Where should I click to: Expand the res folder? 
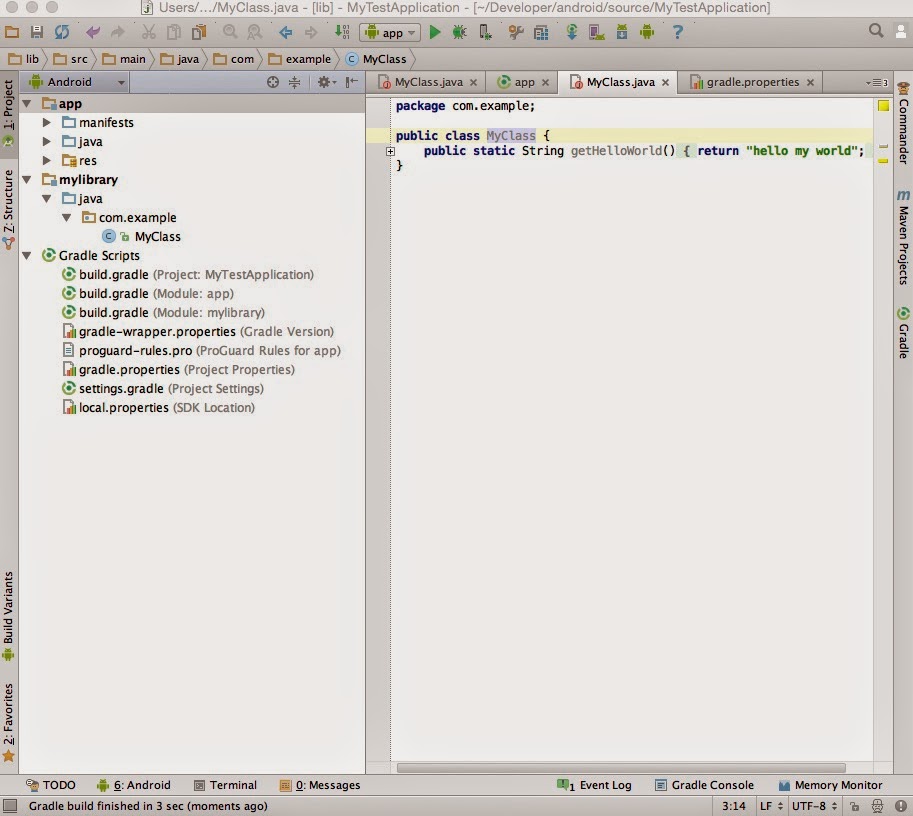pyautogui.click(x=47, y=160)
